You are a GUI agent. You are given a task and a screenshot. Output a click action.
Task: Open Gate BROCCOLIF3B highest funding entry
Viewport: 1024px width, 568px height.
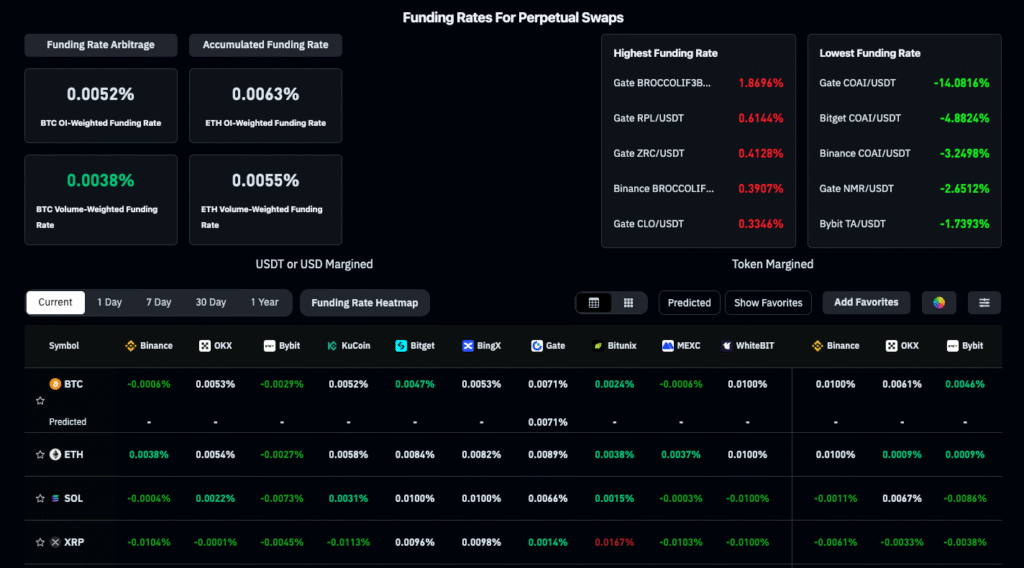[698, 83]
